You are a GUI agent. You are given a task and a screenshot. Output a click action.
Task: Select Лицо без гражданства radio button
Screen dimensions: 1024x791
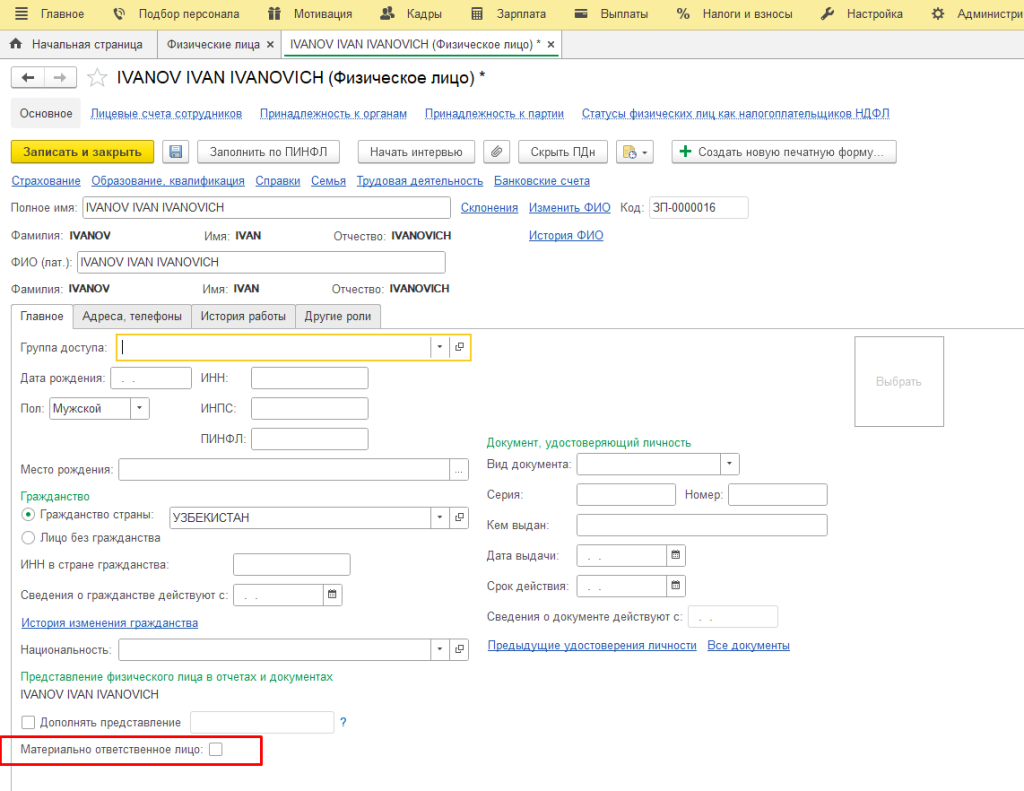point(28,537)
